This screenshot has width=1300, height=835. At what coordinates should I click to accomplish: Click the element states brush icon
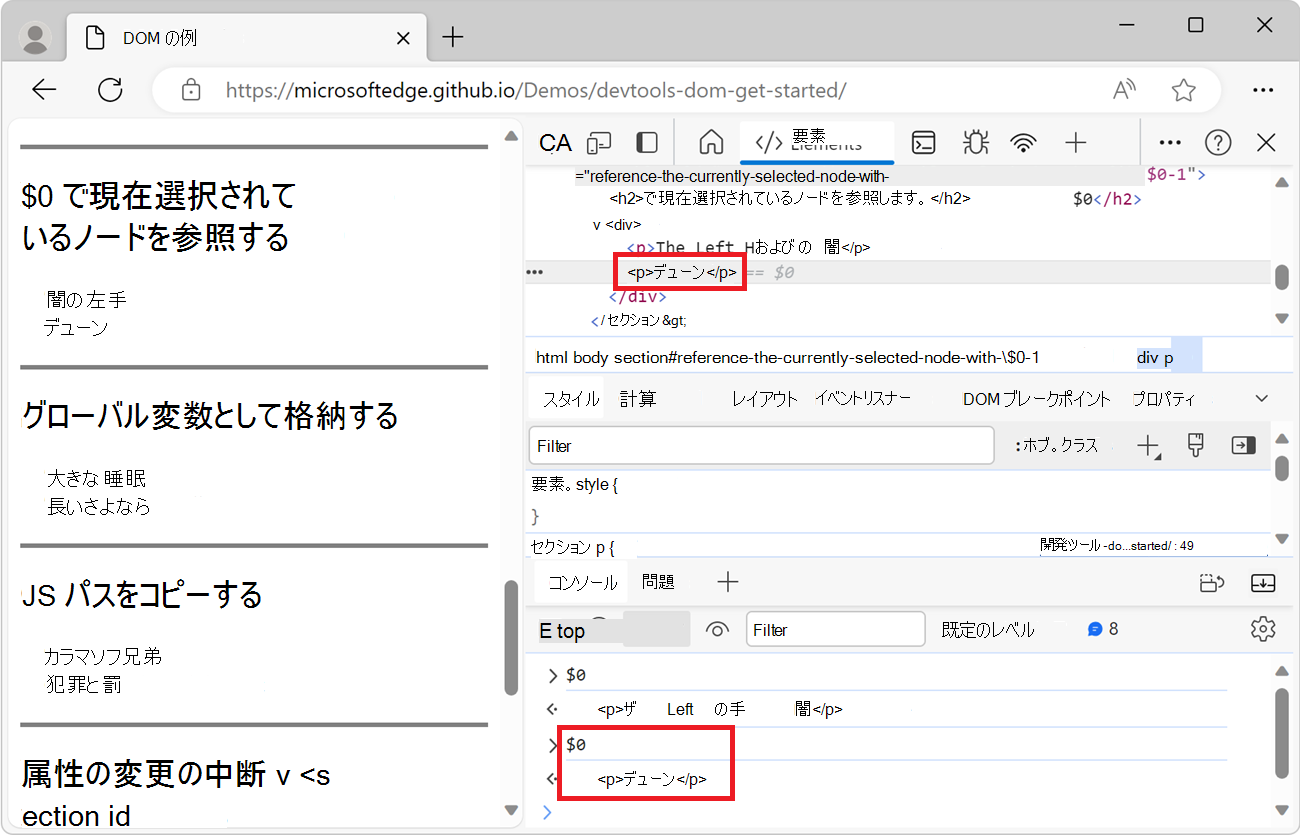pyautogui.click(x=1194, y=444)
